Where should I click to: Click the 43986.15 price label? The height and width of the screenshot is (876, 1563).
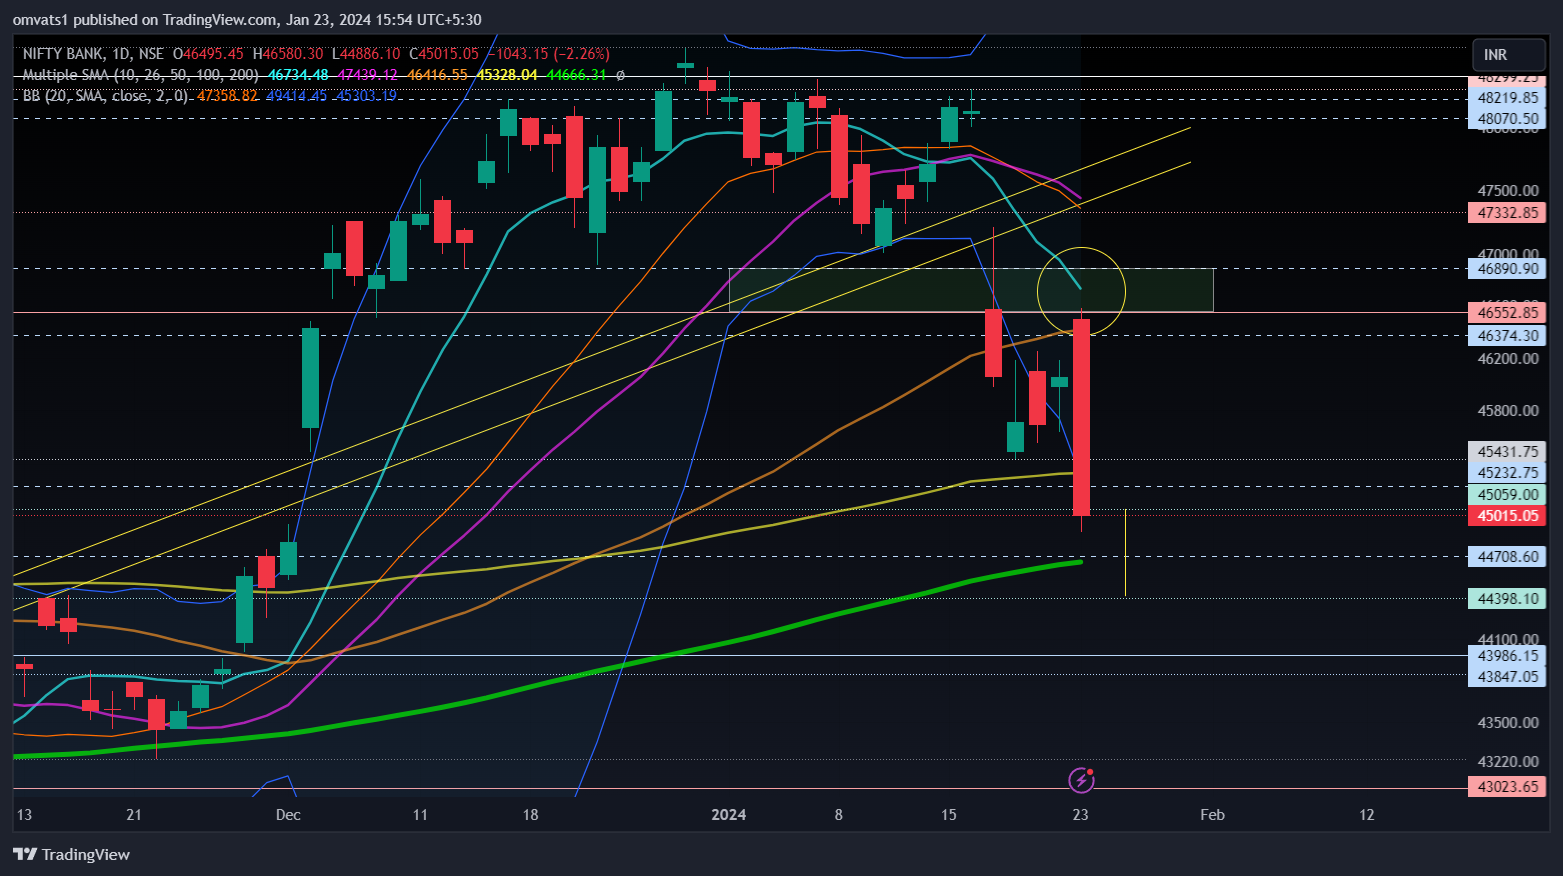tap(1507, 656)
